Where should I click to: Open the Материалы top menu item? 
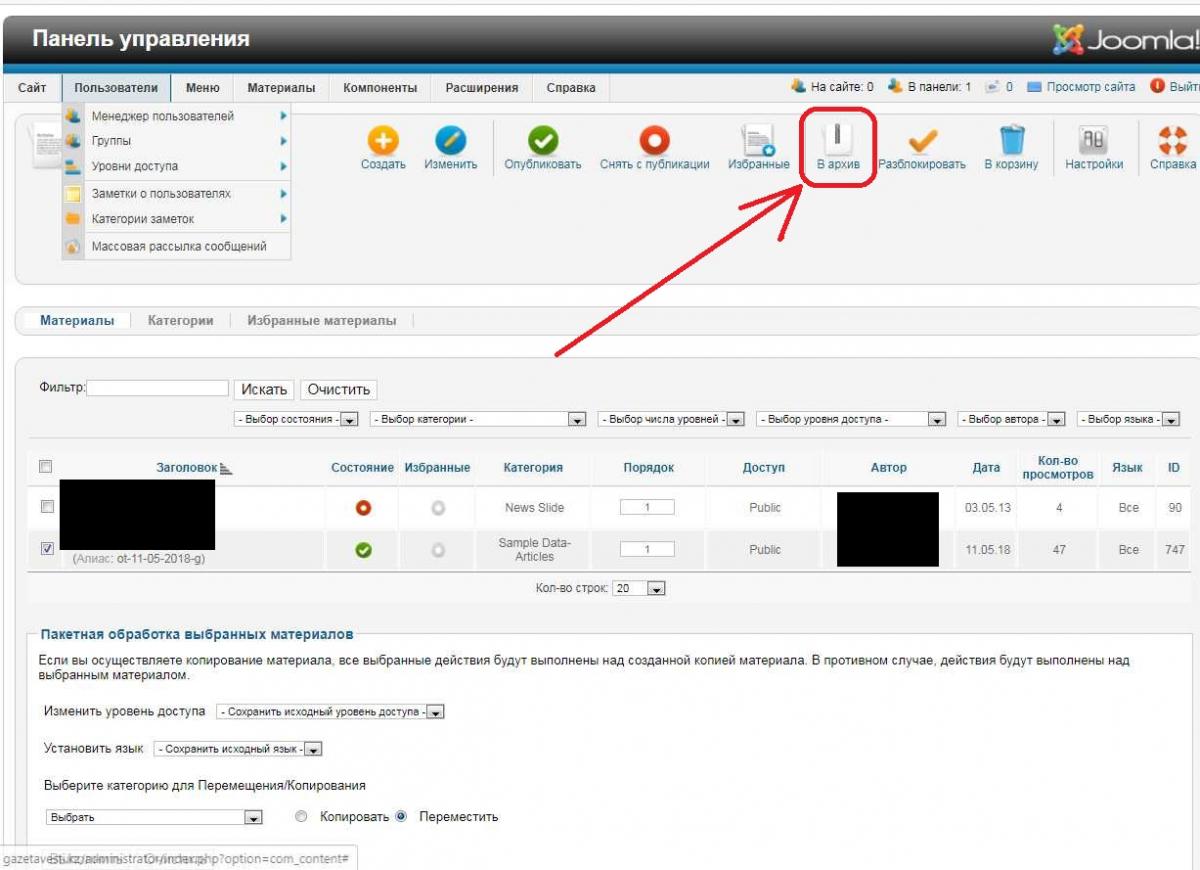[x=281, y=88]
